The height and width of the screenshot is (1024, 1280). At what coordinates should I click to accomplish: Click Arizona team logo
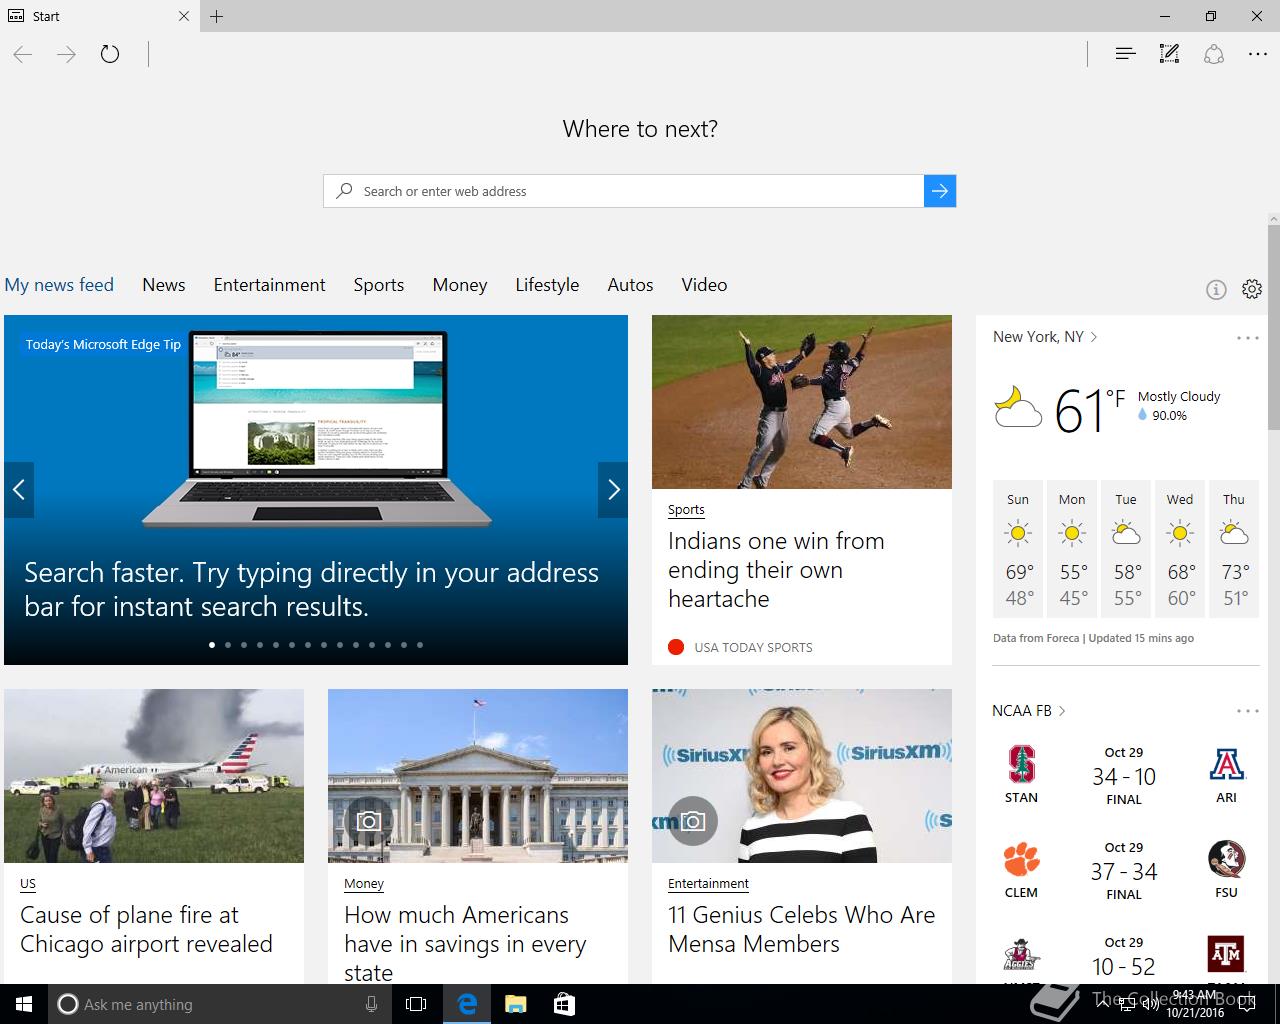(1227, 765)
